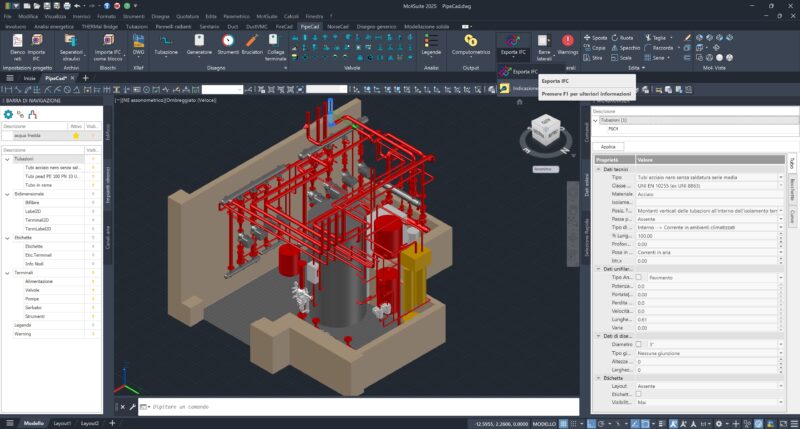The width and height of the screenshot is (800, 429).
Task: Switch to the FireCad ribbon tab
Action: pos(284,26)
